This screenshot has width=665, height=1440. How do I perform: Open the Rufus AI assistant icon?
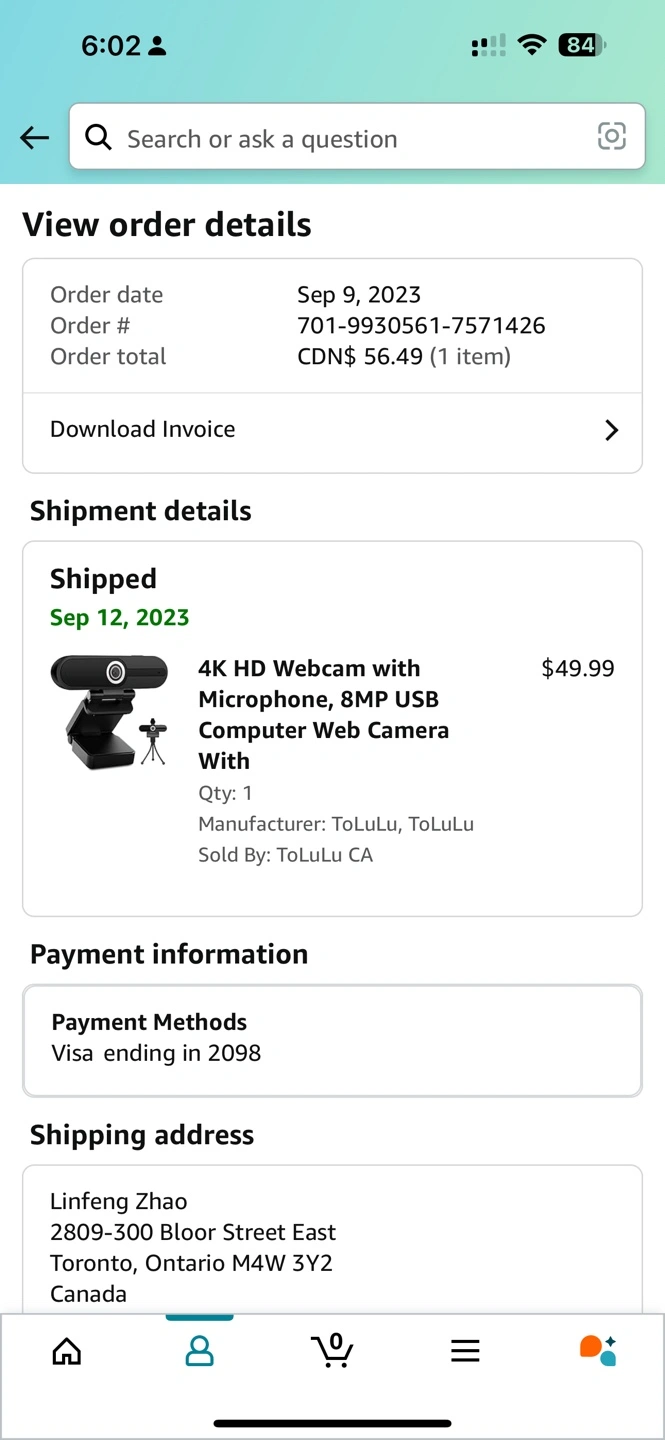tap(598, 1350)
